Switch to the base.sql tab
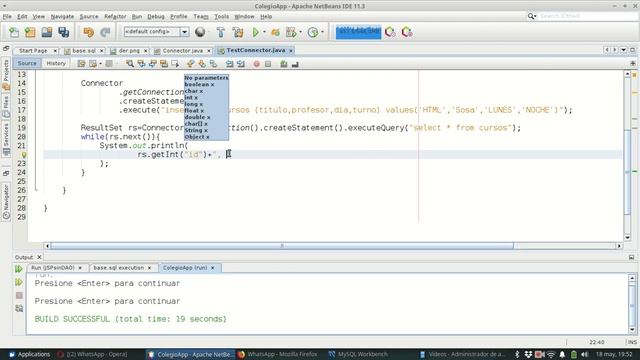 coord(84,51)
